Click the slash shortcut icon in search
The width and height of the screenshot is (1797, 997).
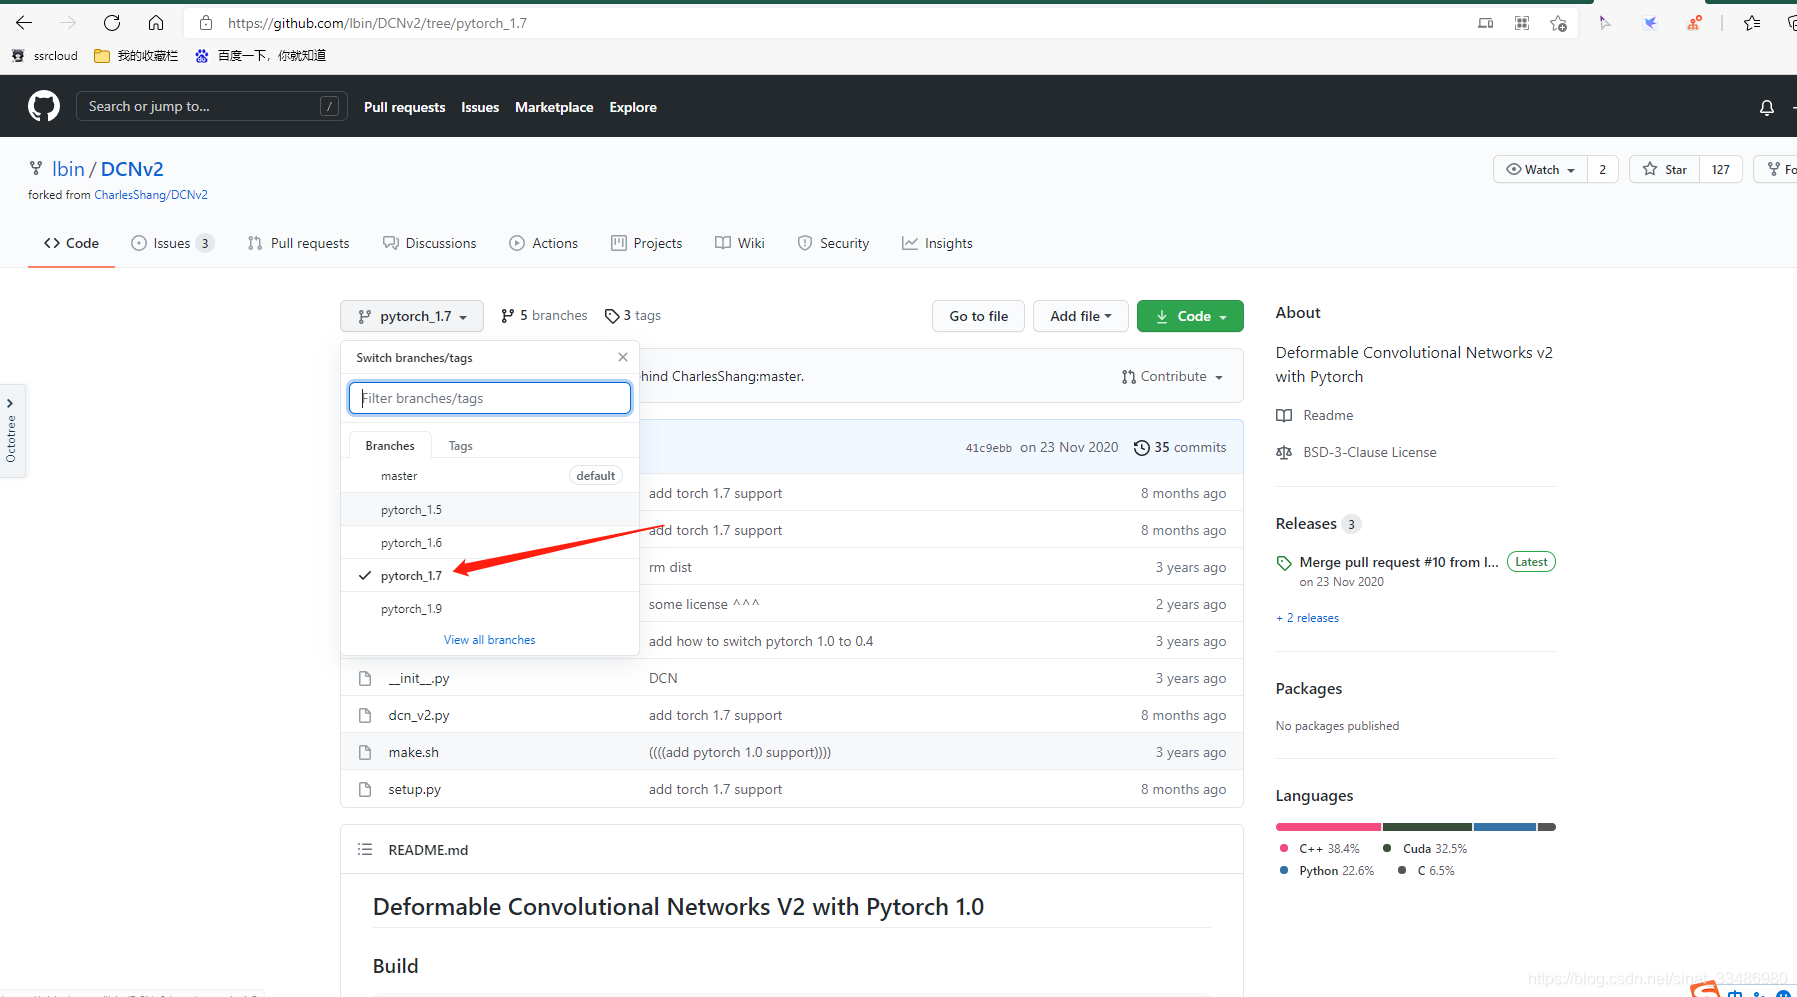(x=329, y=106)
